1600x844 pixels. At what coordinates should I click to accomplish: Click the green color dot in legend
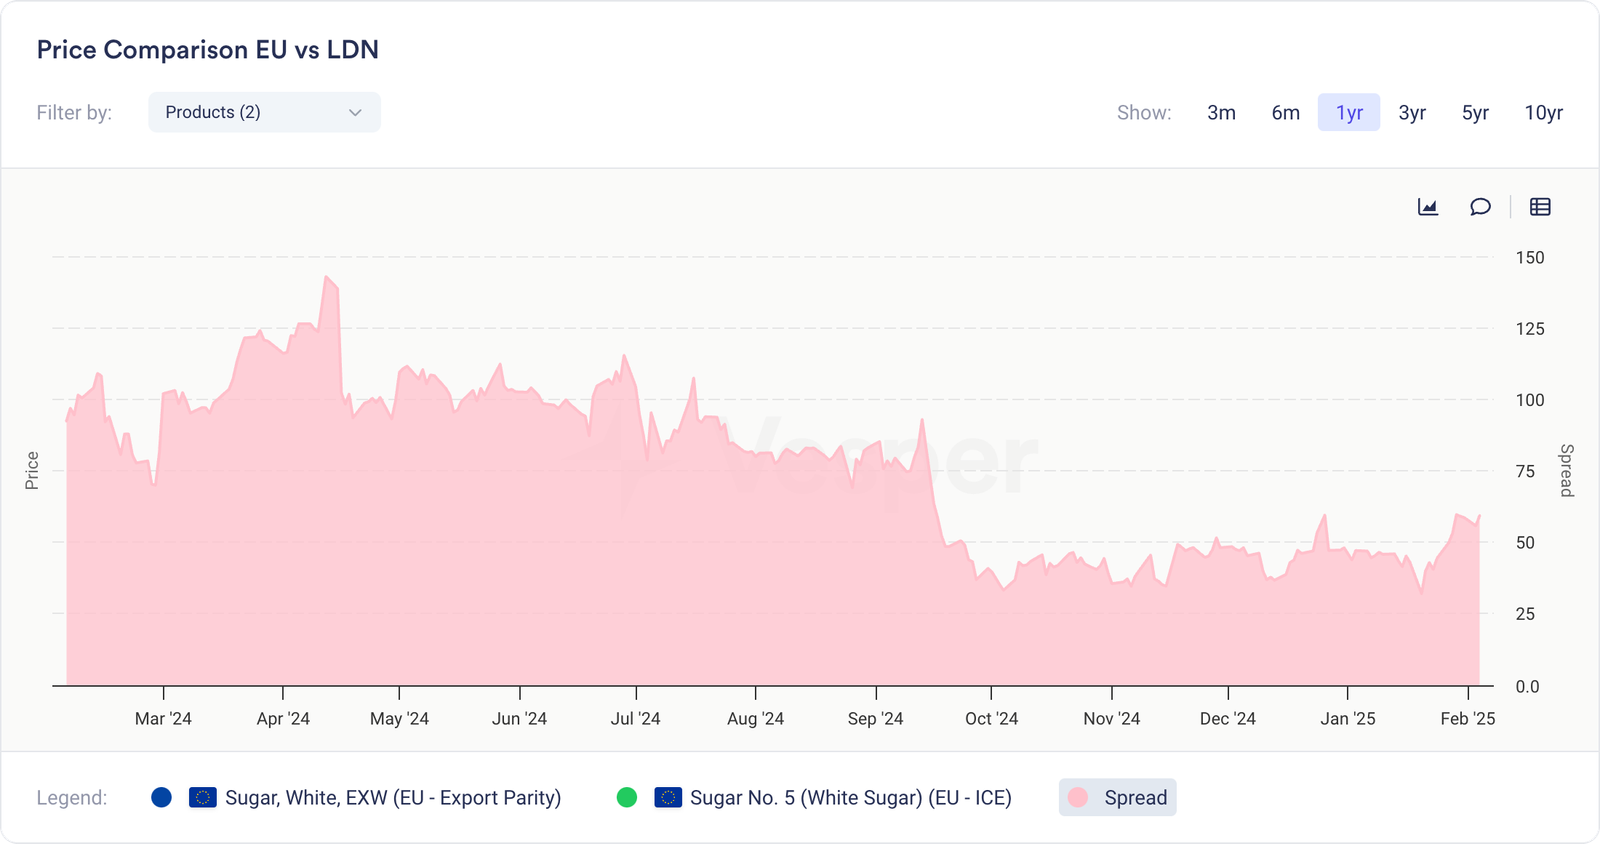(x=627, y=797)
